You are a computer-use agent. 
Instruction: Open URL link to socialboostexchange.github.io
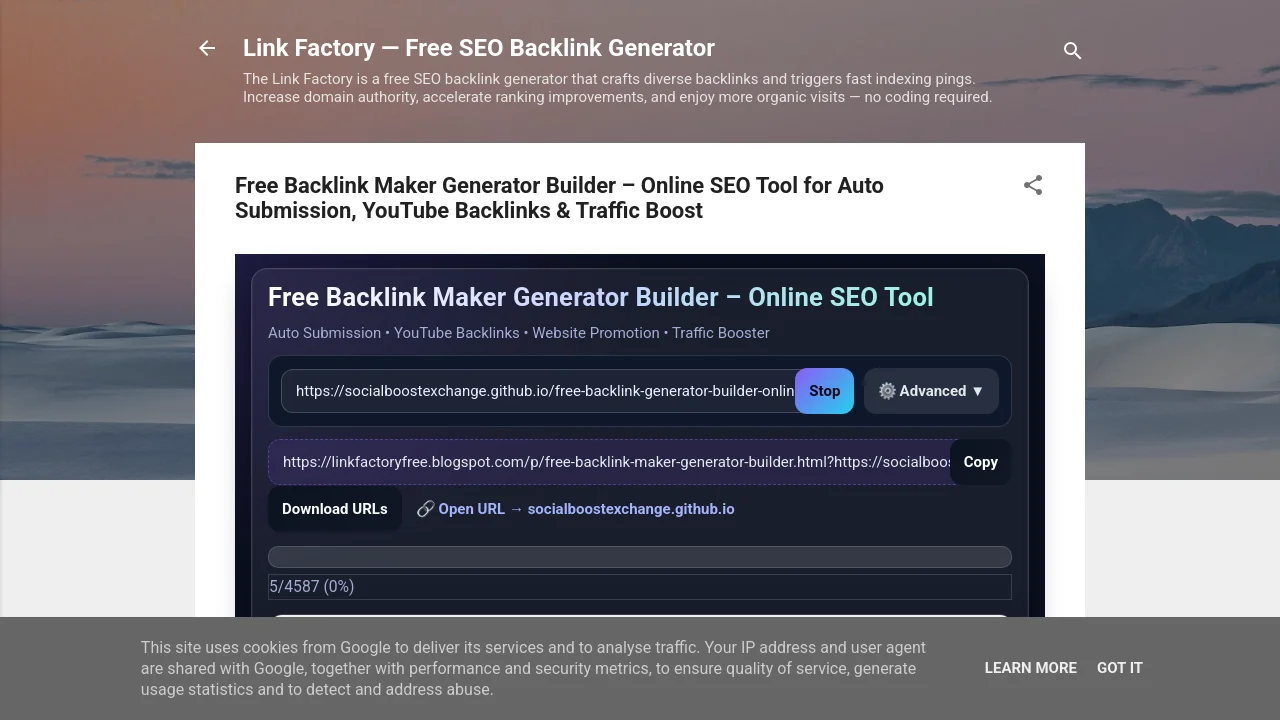(576, 509)
